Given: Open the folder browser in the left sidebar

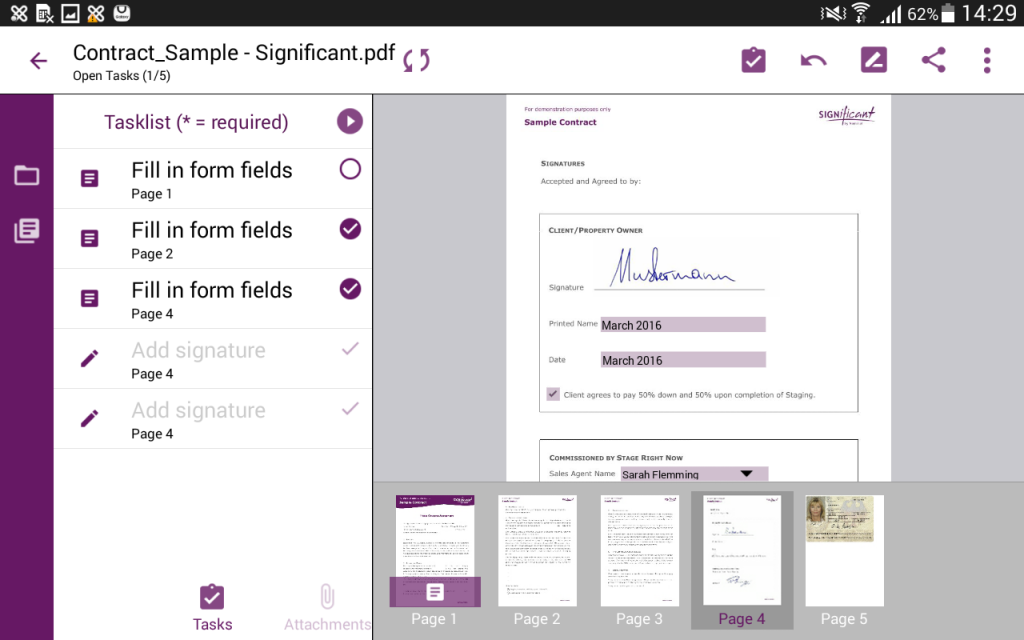Looking at the screenshot, I should [x=26, y=175].
